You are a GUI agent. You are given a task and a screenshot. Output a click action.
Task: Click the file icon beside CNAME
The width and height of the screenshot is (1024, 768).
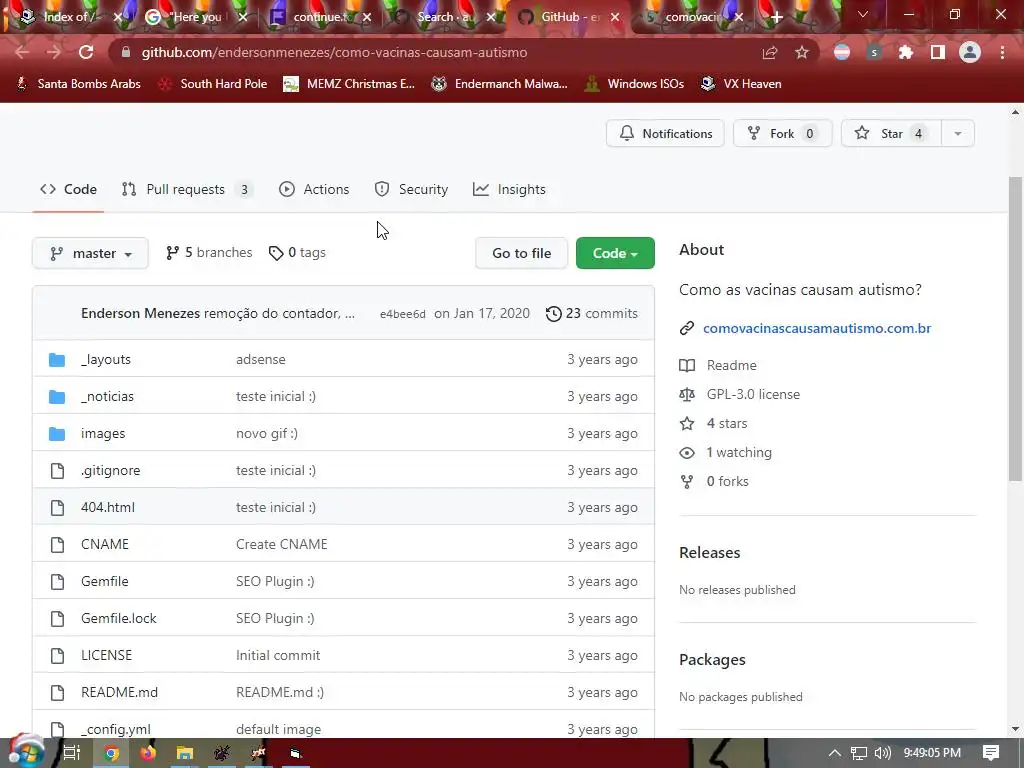pyautogui.click(x=57, y=544)
